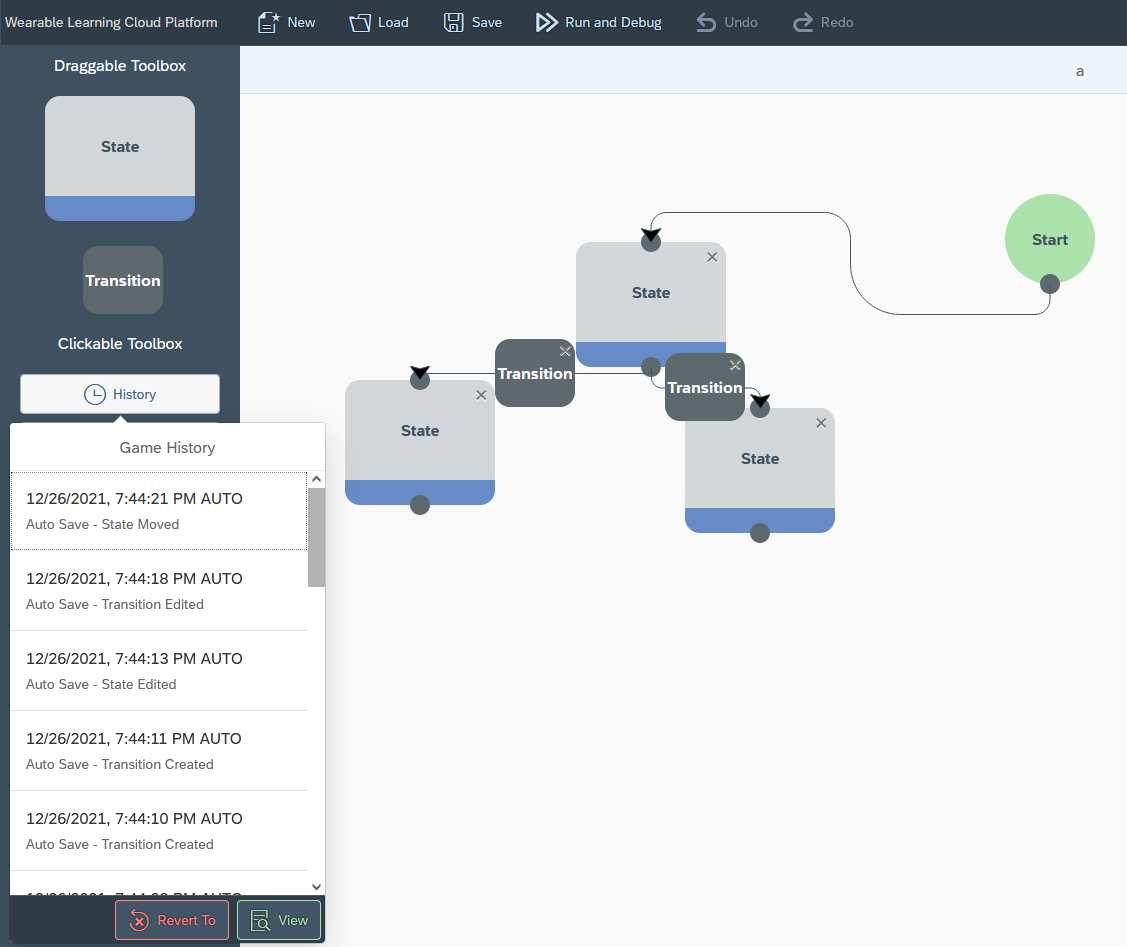Delete the topmost State node via its × icon

[712, 257]
